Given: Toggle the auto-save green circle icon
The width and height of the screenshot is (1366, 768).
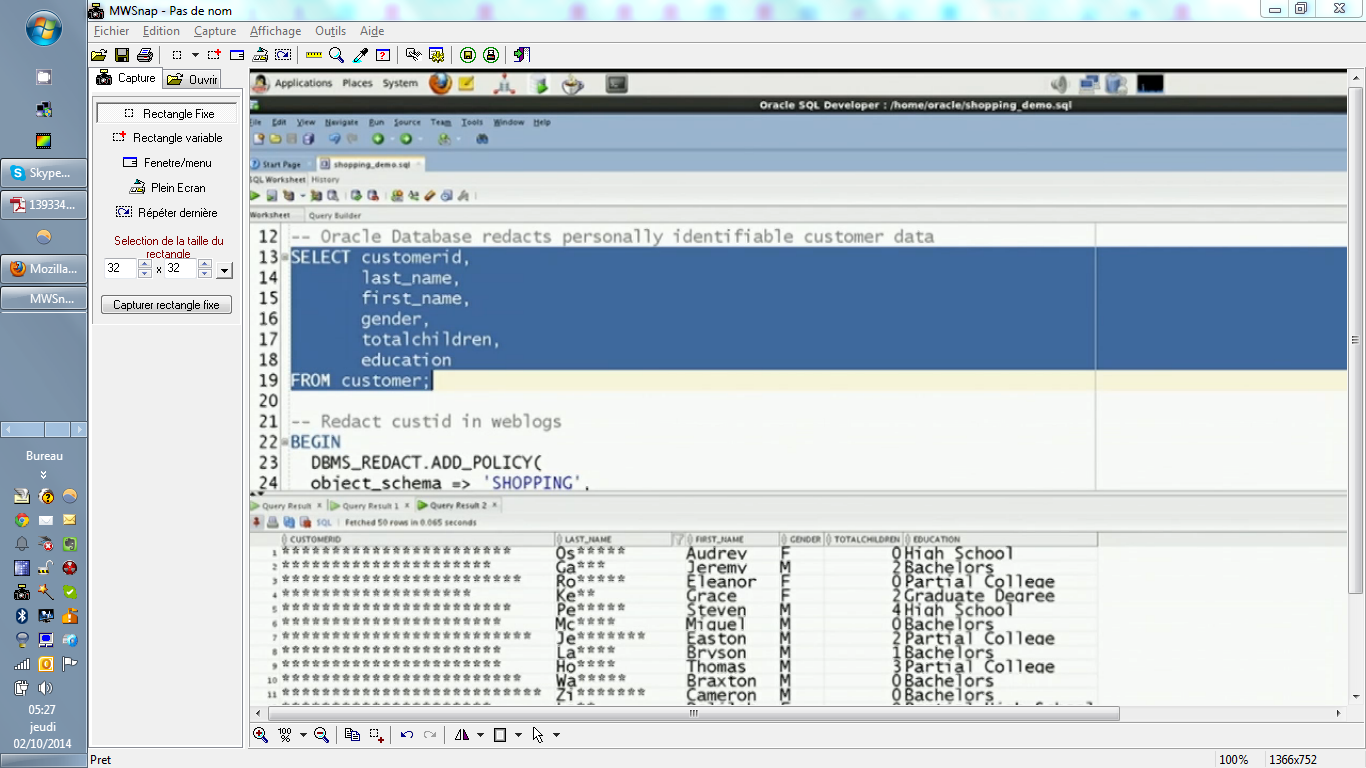Looking at the screenshot, I should (x=468, y=55).
